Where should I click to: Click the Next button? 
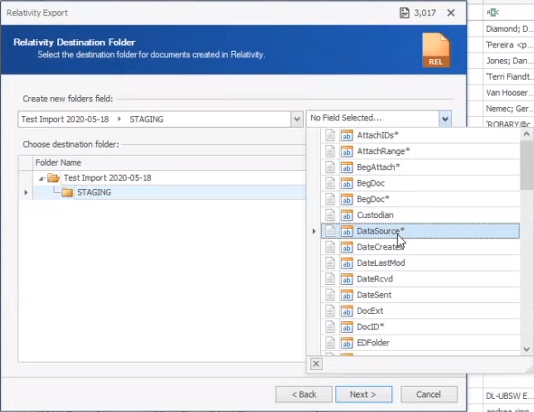364,394
